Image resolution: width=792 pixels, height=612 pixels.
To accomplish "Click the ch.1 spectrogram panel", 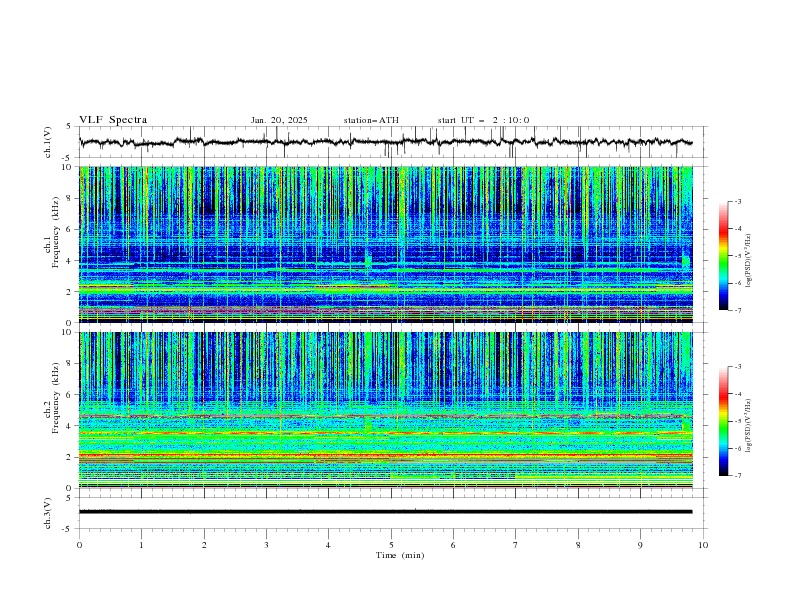I will point(386,244).
